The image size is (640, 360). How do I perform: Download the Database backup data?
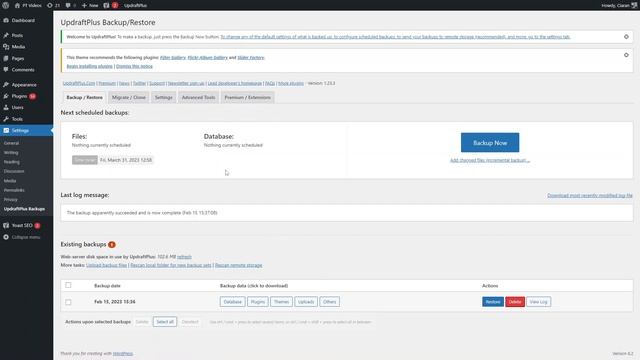233,302
